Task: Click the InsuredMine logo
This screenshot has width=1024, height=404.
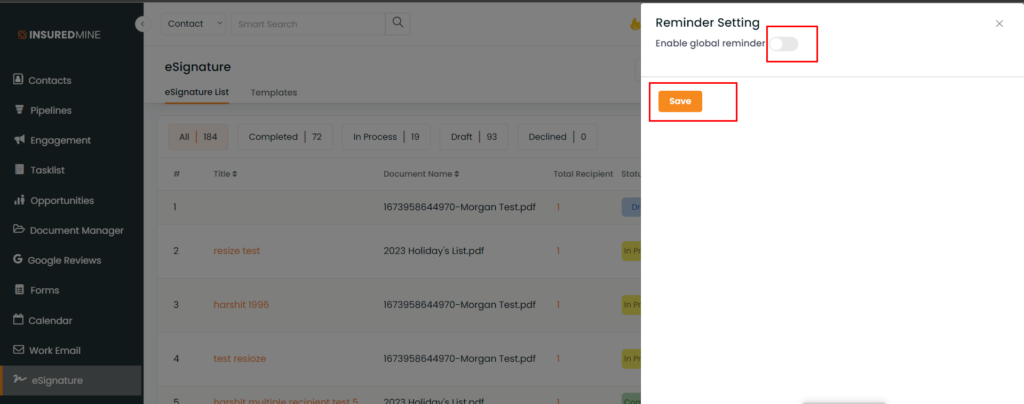Action: point(59,35)
